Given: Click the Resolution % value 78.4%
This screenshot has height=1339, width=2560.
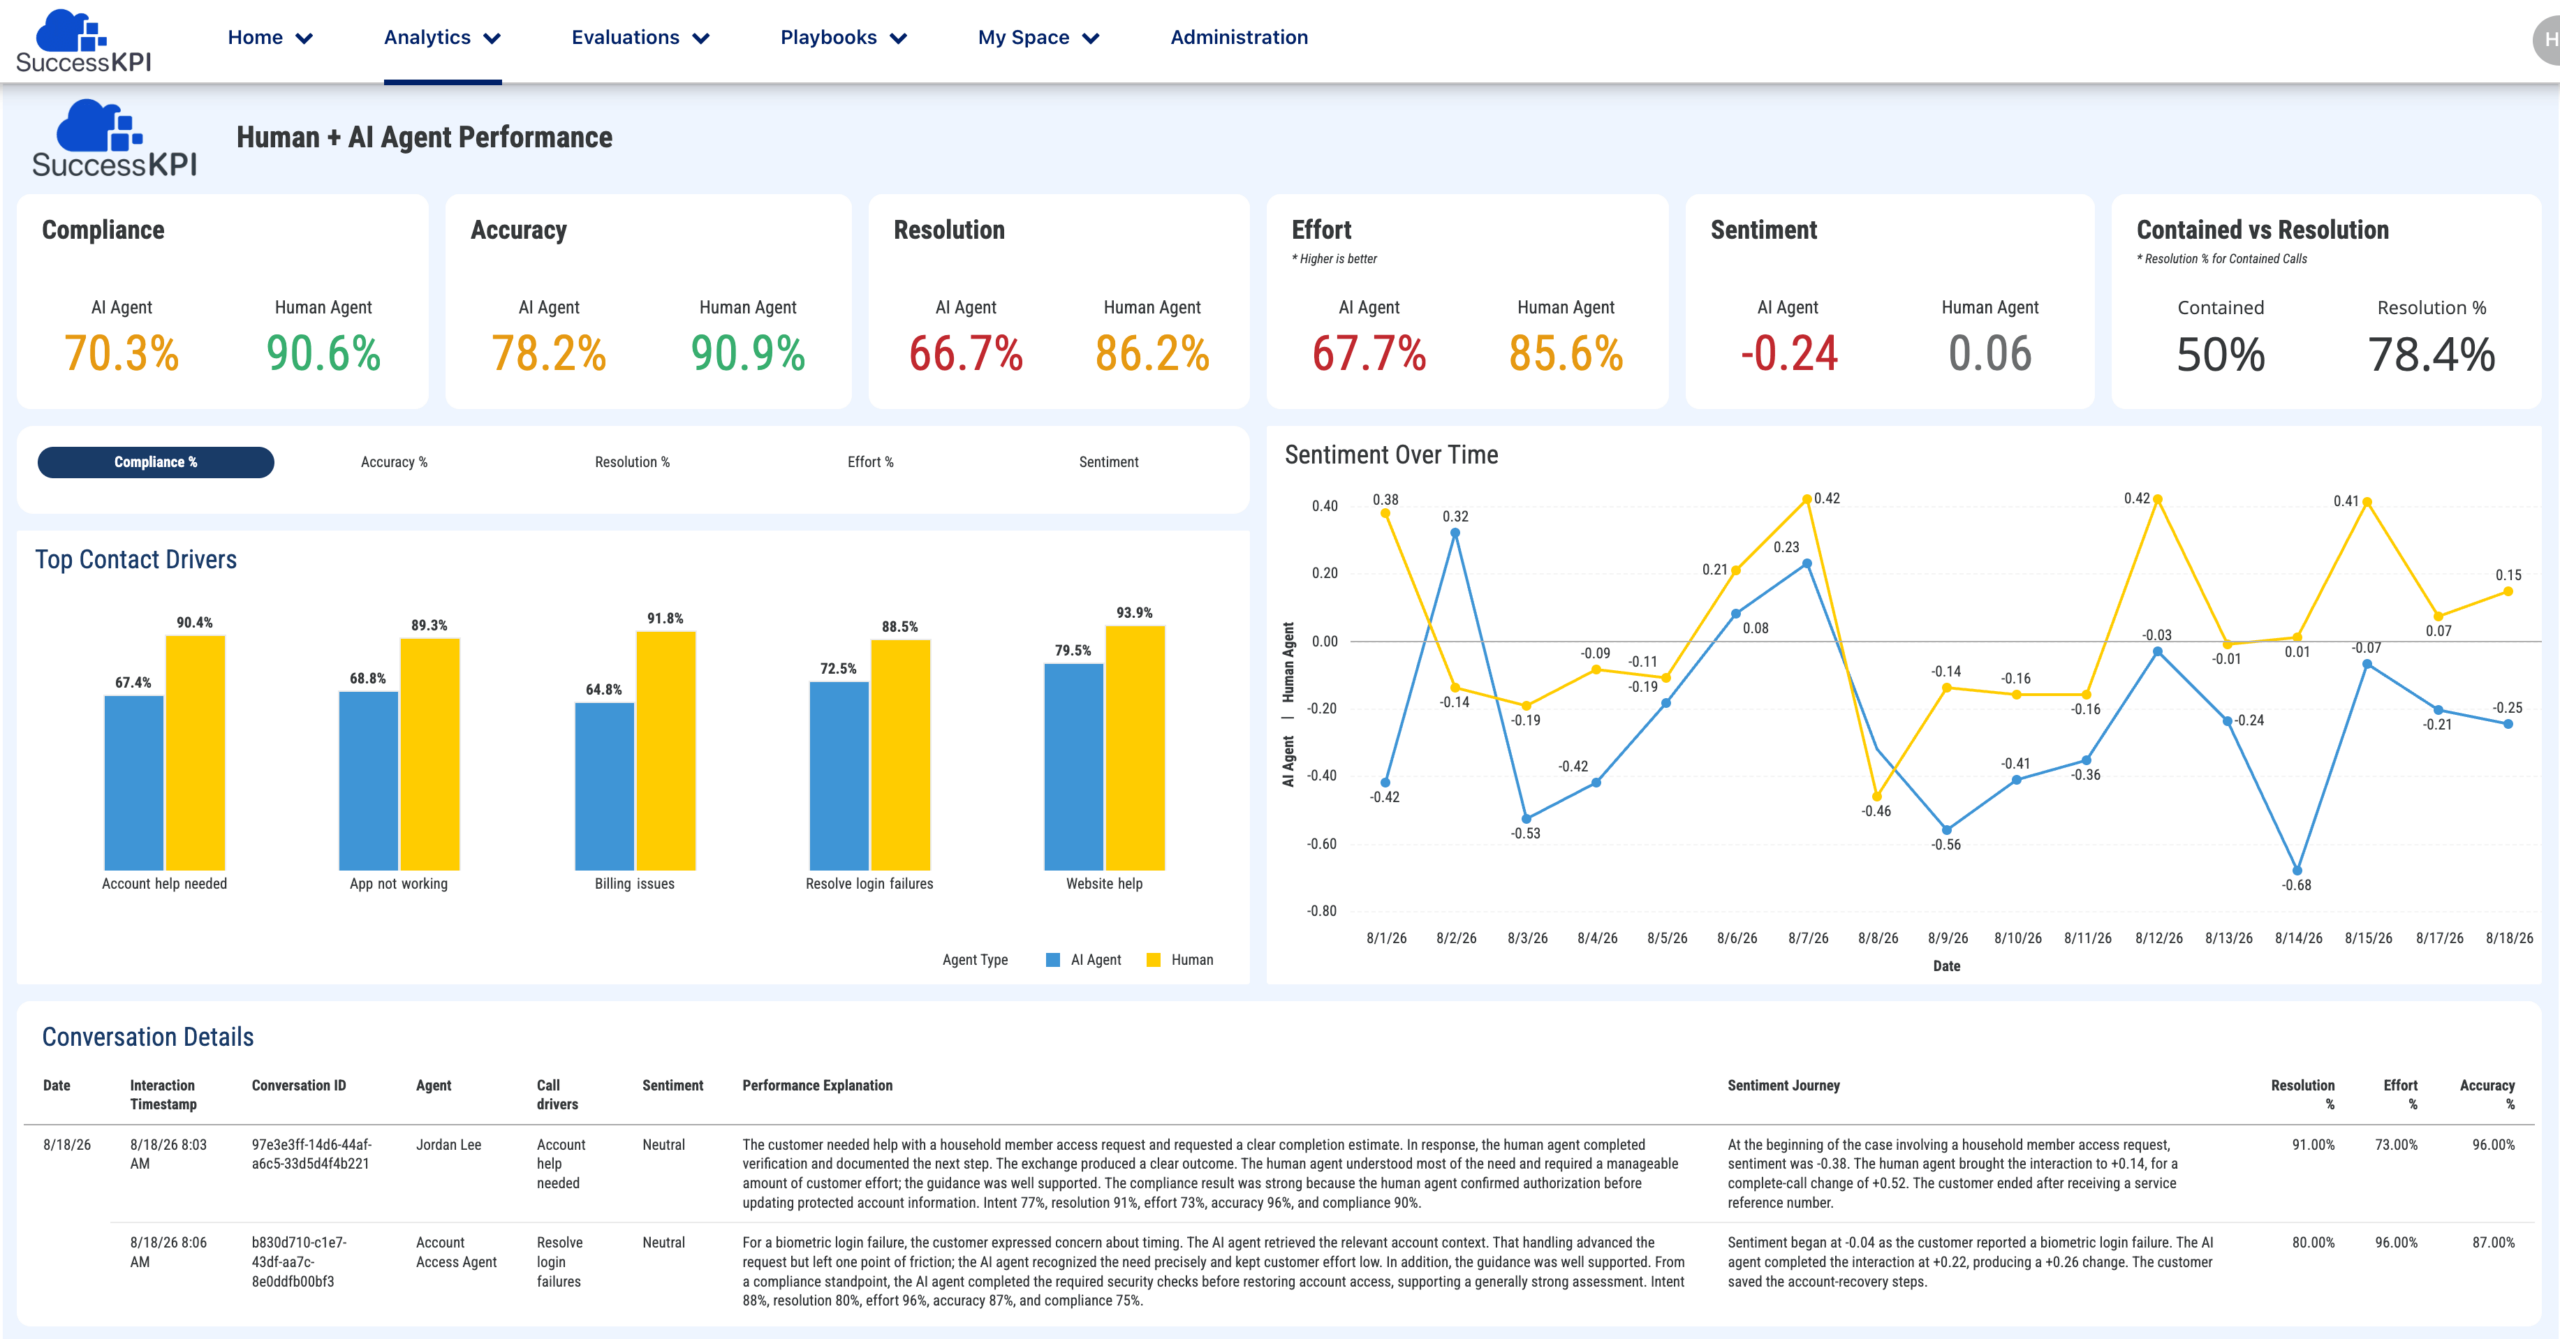Looking at the screenshot, I should pyautogui.click(x=2432, y=355).
